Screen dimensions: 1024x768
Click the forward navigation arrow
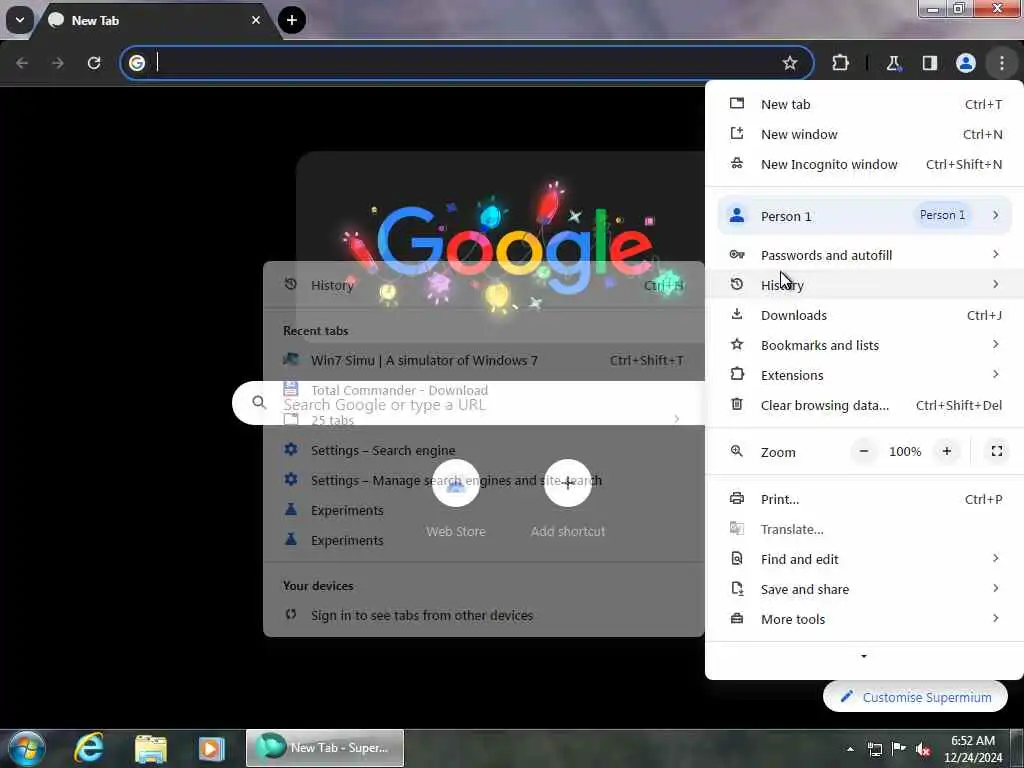[x=58, y=63]
